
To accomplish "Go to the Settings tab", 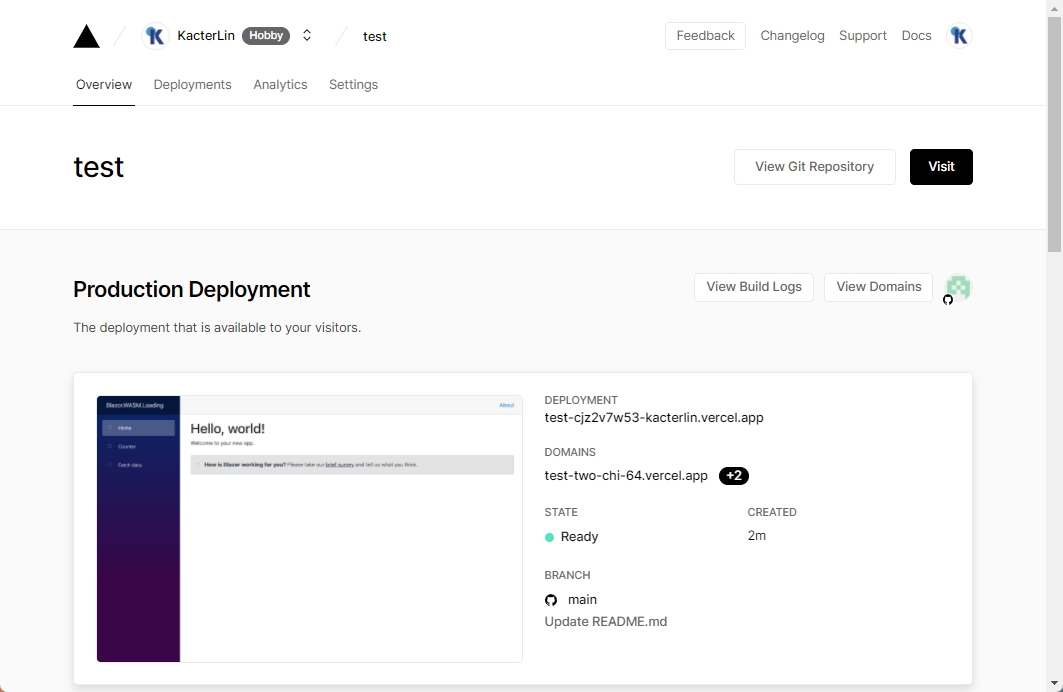I will click(x=353, y=85).
